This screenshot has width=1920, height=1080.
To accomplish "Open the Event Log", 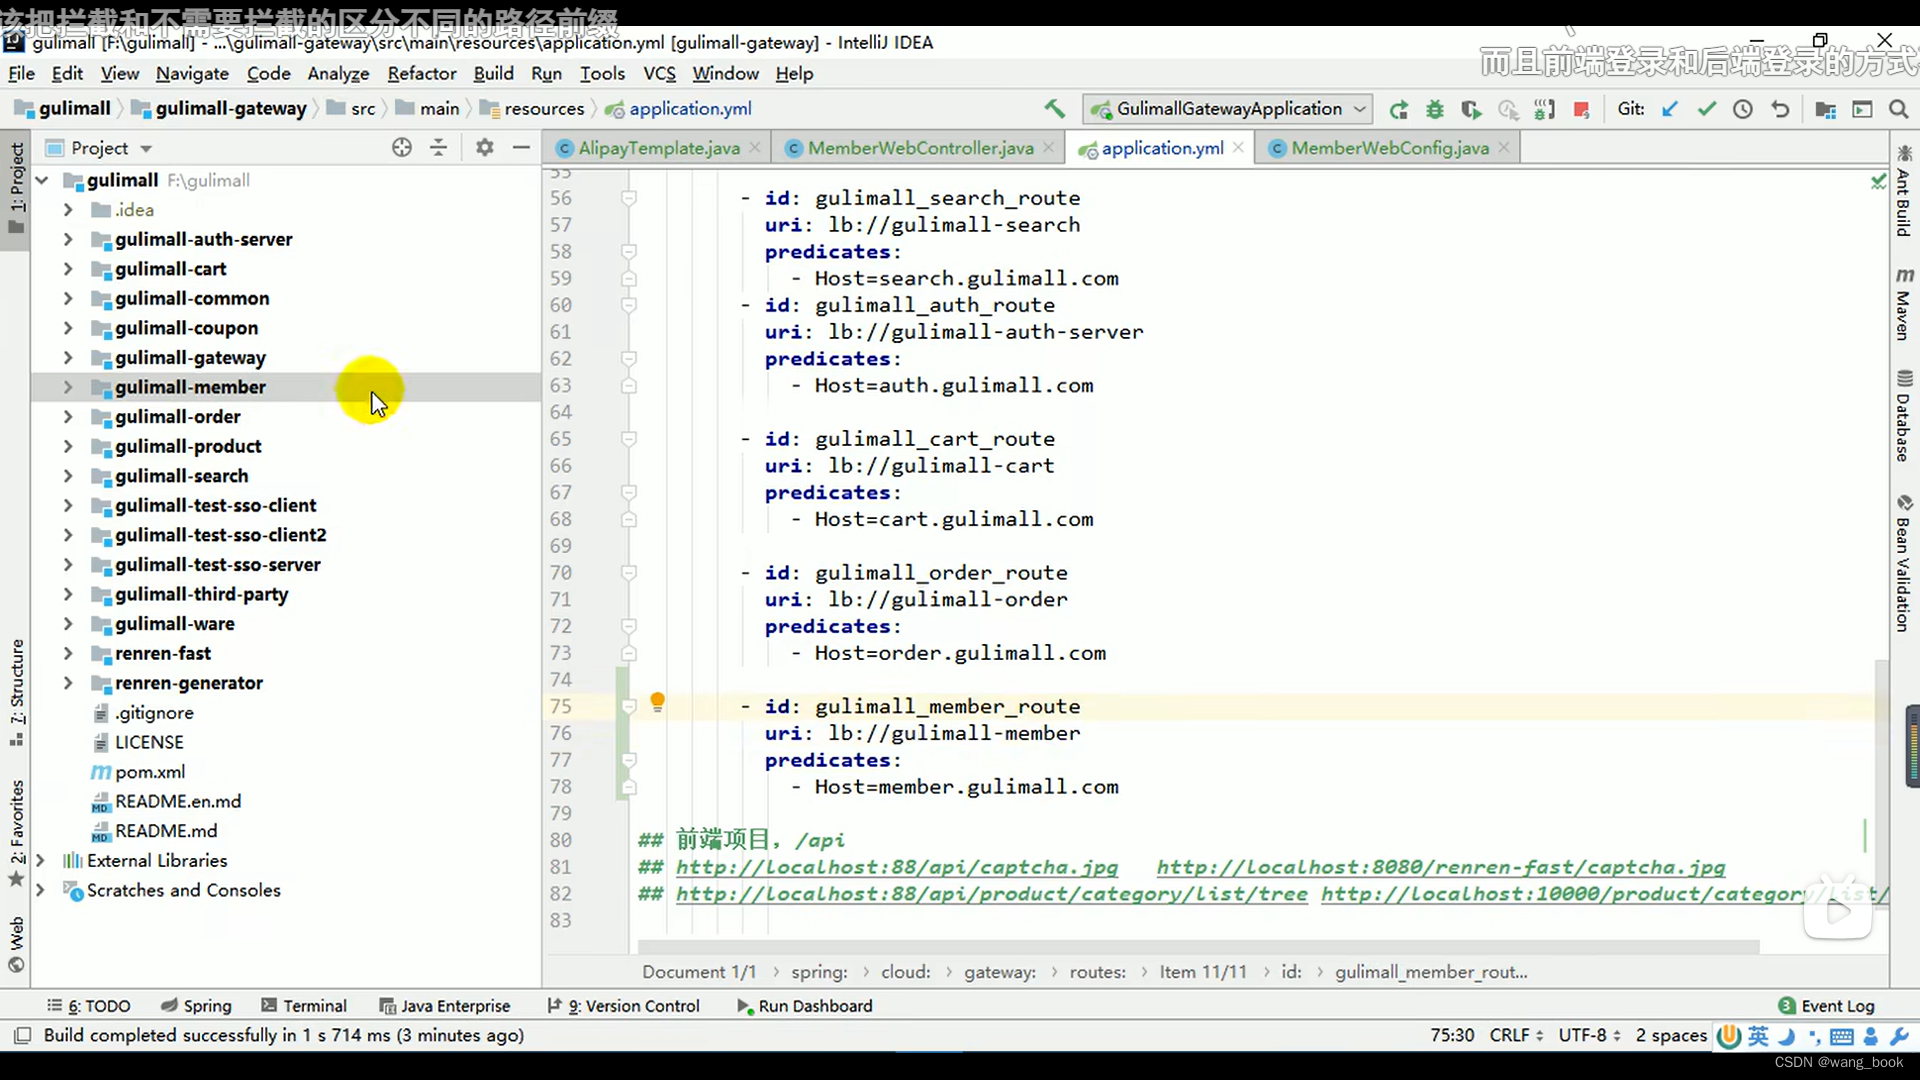I will point(1827,1006).
